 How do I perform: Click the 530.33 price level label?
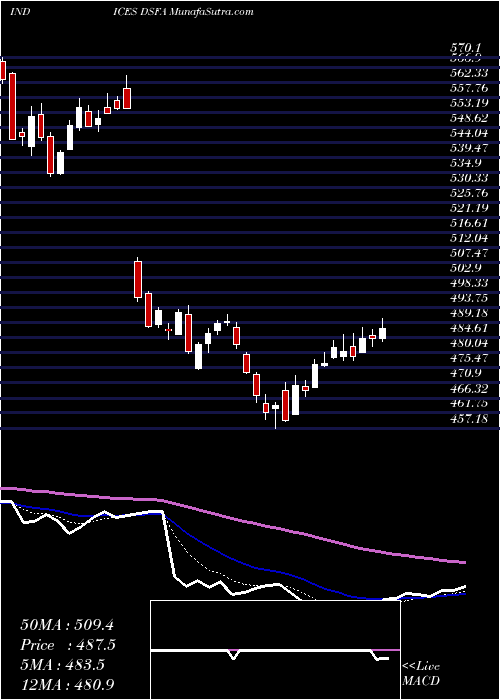pos(469,179)
